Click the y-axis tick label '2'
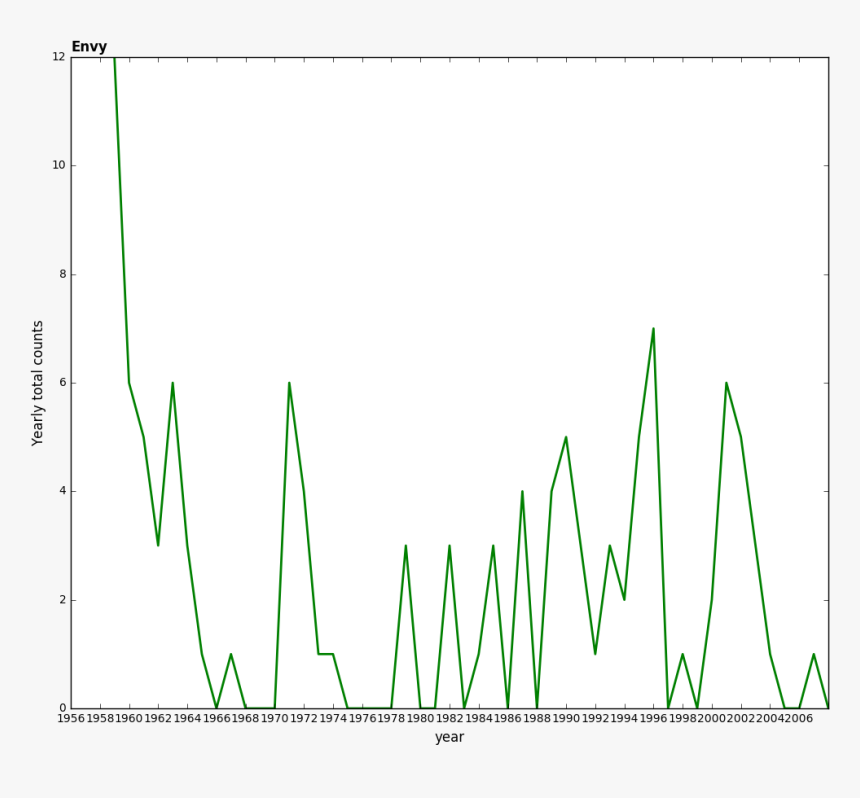 pyautogui.click(x=63, y=600)
